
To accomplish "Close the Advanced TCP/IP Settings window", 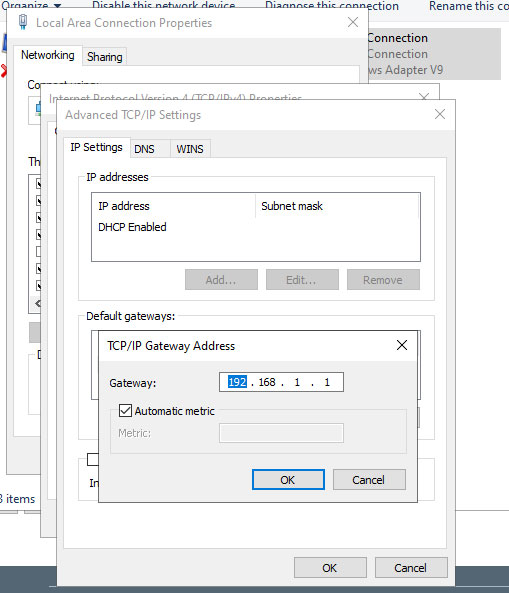I will [x=440, y=114].
